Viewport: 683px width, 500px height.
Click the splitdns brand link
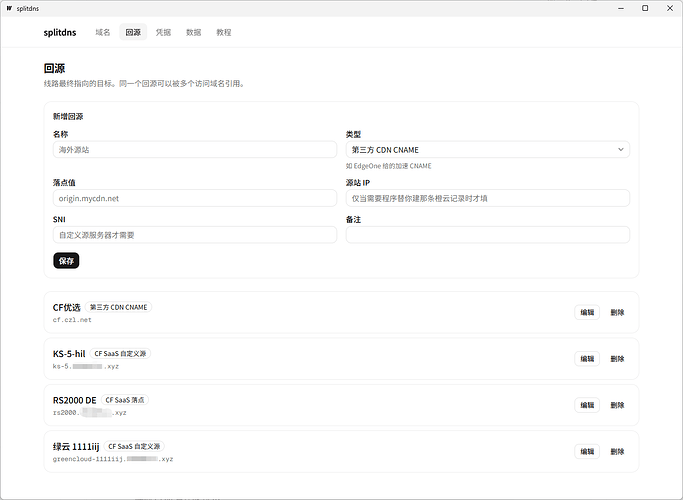(x=60, y=33)
